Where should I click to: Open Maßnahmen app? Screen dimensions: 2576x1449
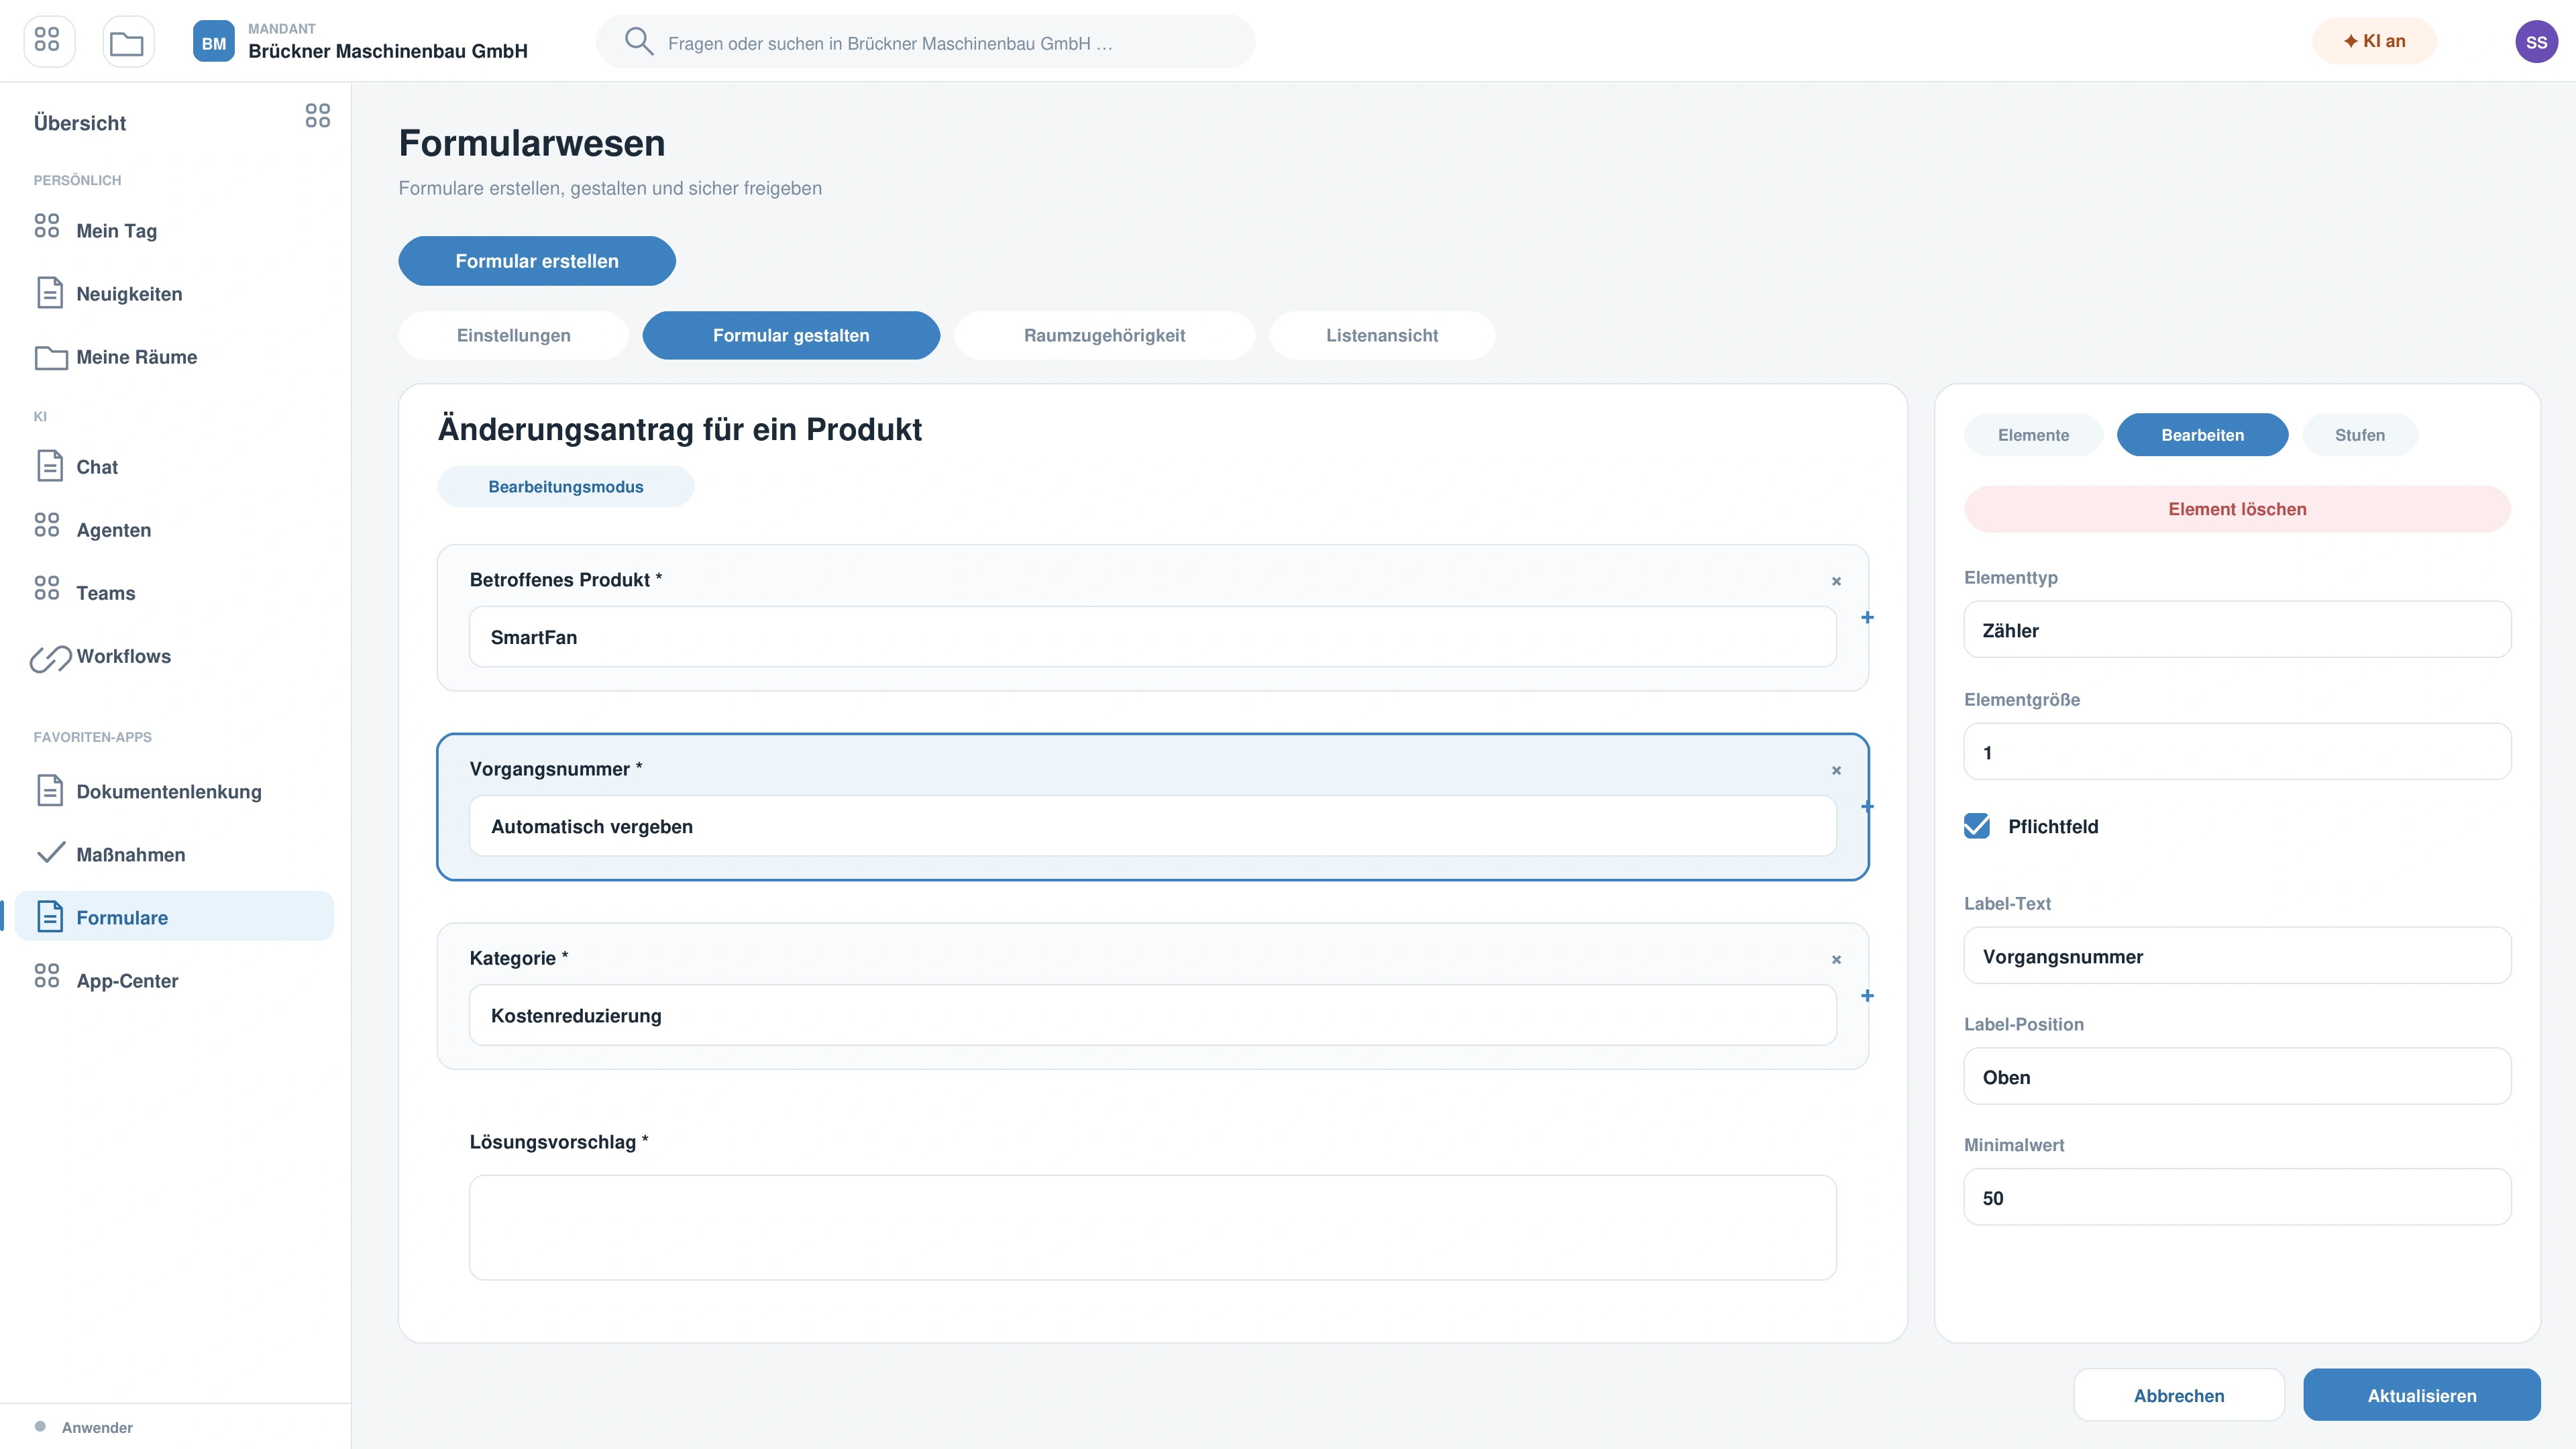[x=174, y=854]
